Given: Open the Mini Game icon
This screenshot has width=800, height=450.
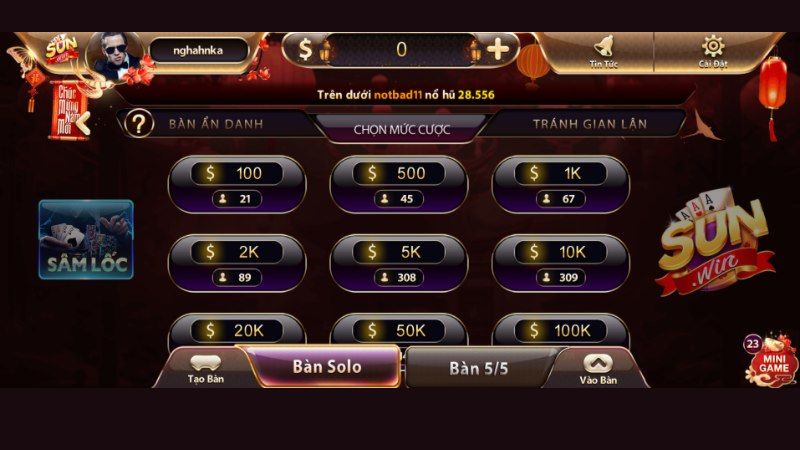Looking at the screenshot, I should pyautogui.click(x=771, y=361).
